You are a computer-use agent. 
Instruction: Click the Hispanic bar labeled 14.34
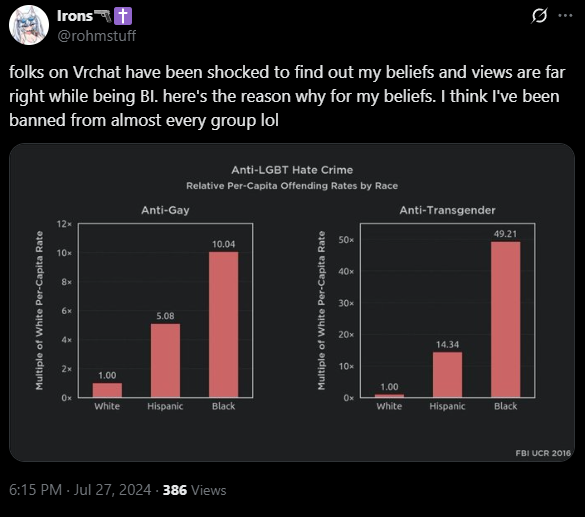pyautogui.click(x=447, y=375)
